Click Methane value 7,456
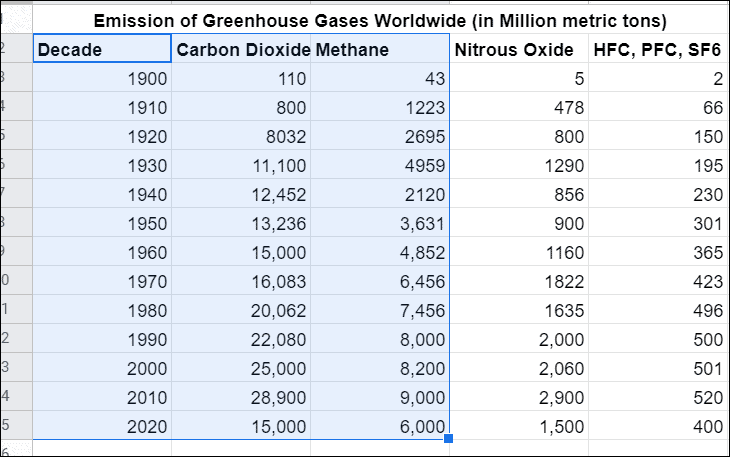Viewport: 730px width, 457px height. point(380,309)
